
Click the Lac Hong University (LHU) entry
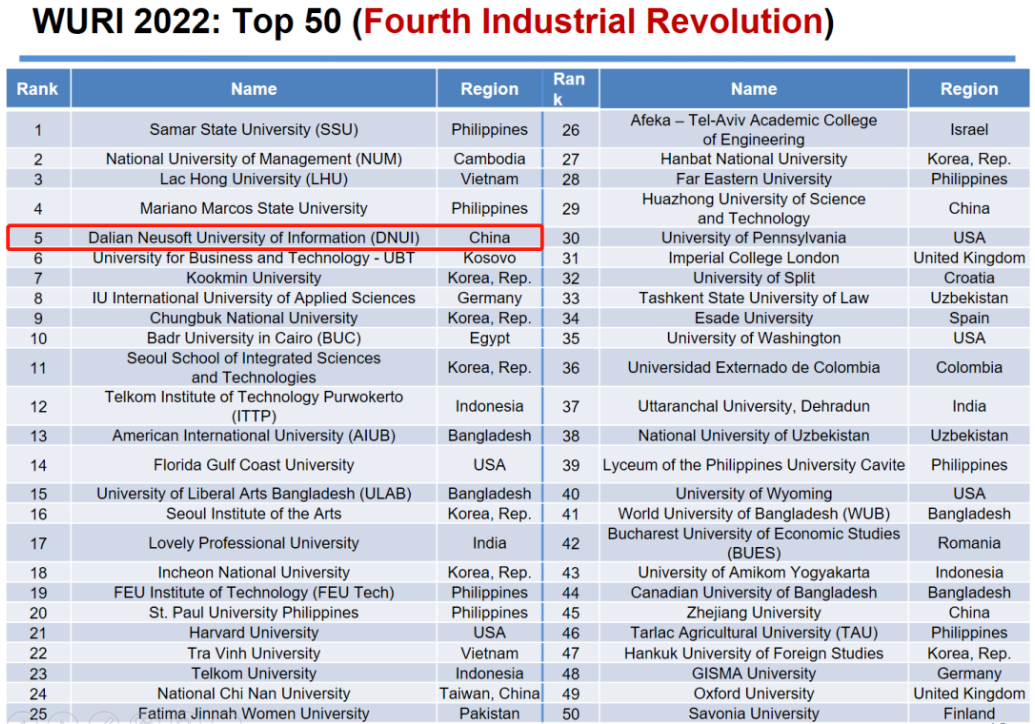coord(253,179)
